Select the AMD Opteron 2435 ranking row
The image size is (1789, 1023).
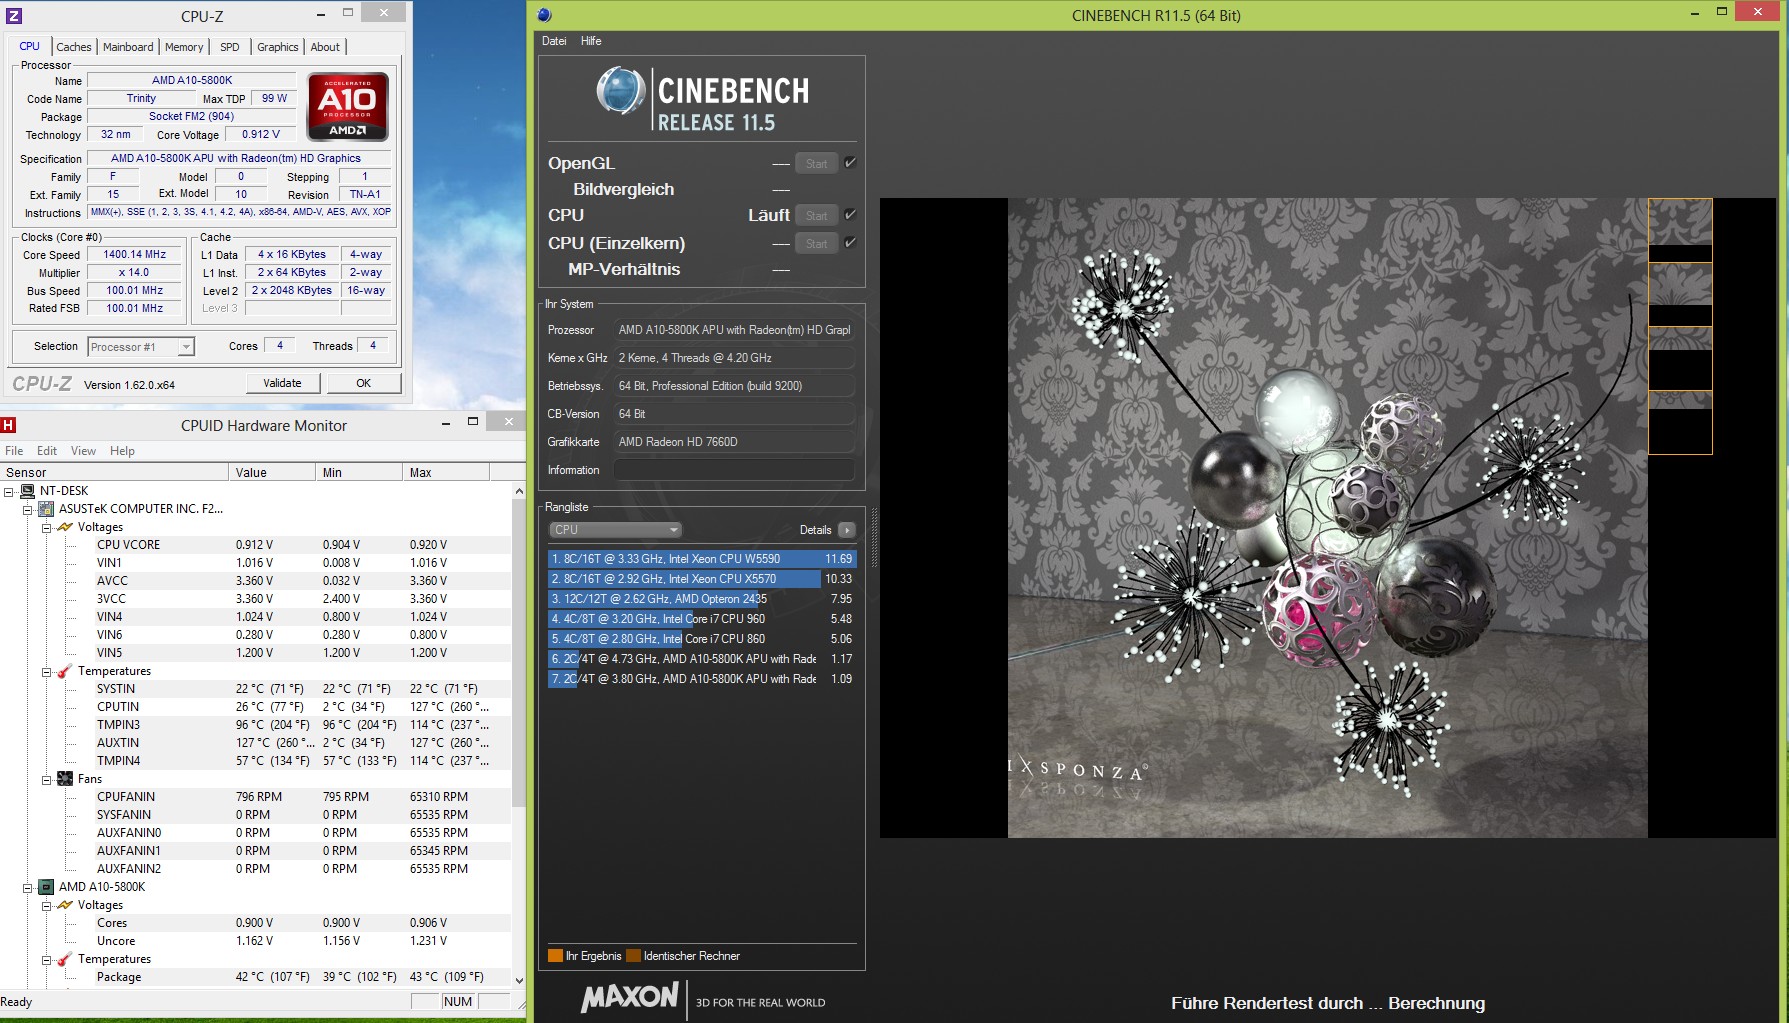pyautogui.click(x=702, y=599)
